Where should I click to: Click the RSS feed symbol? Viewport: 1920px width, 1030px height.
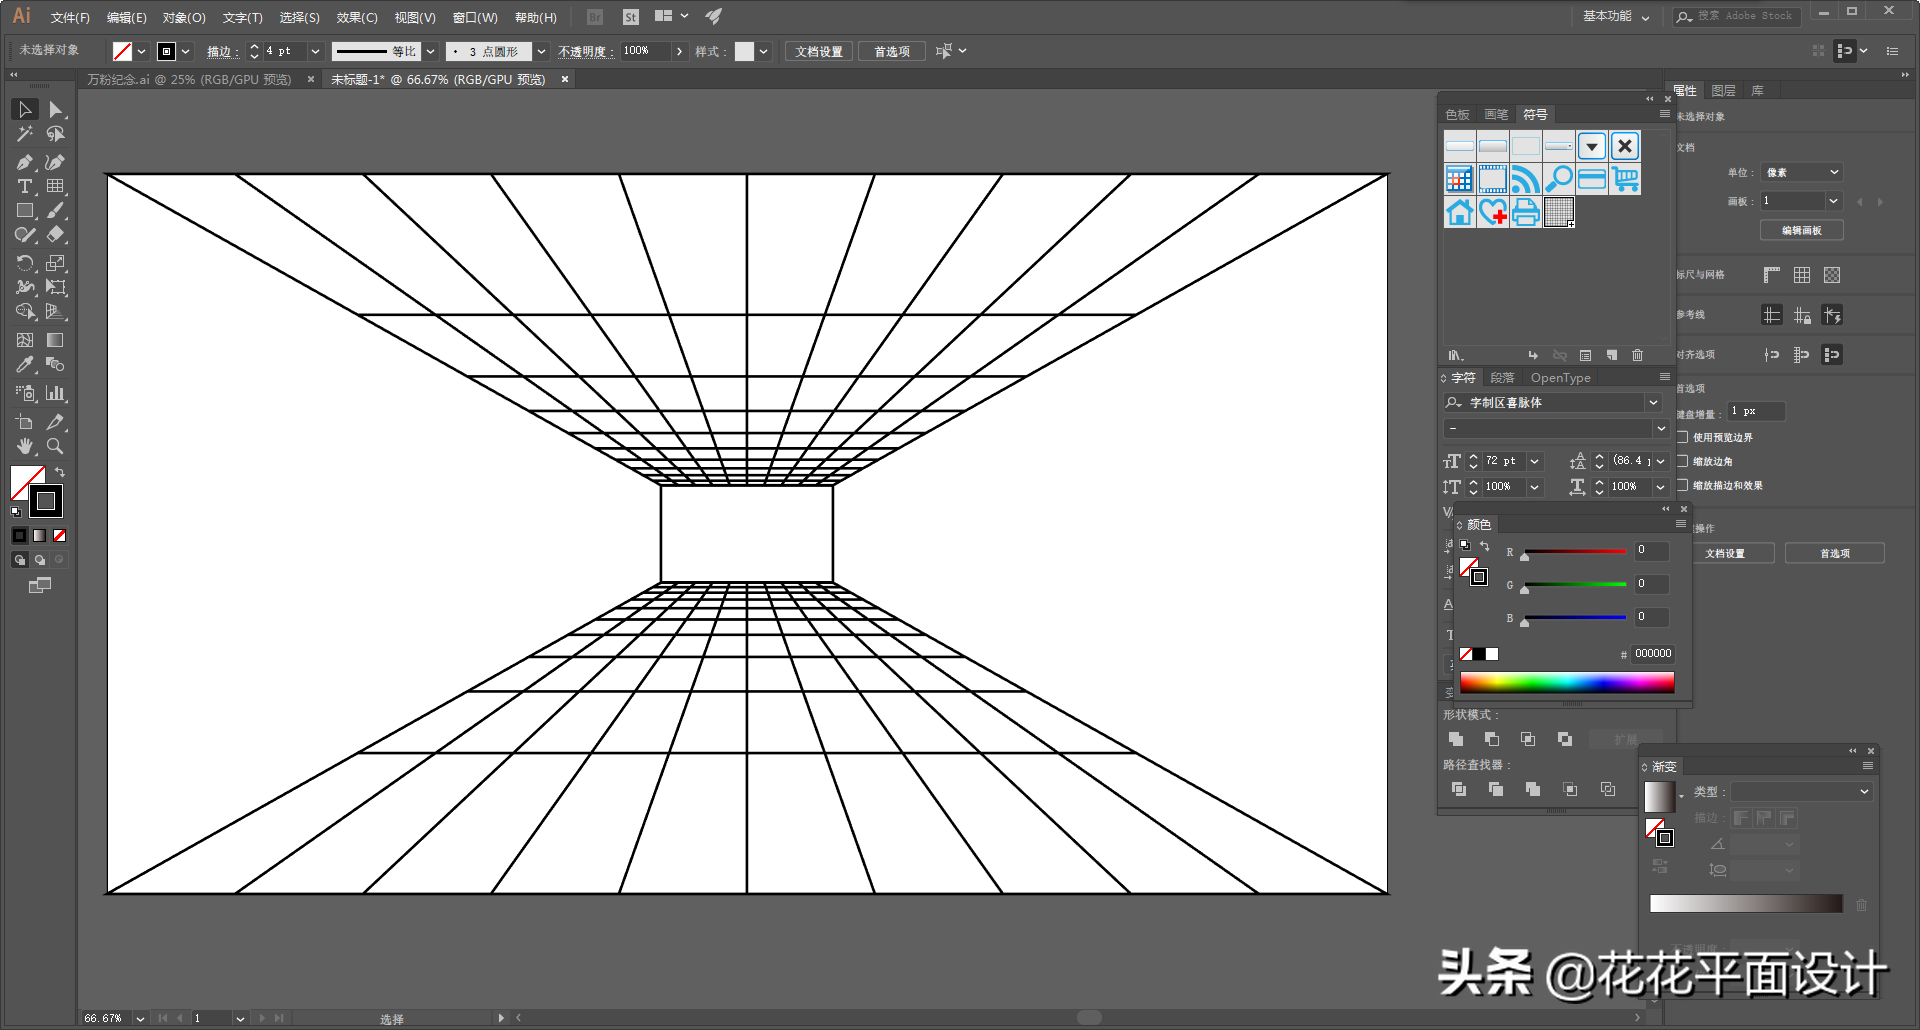point(1526,180)
